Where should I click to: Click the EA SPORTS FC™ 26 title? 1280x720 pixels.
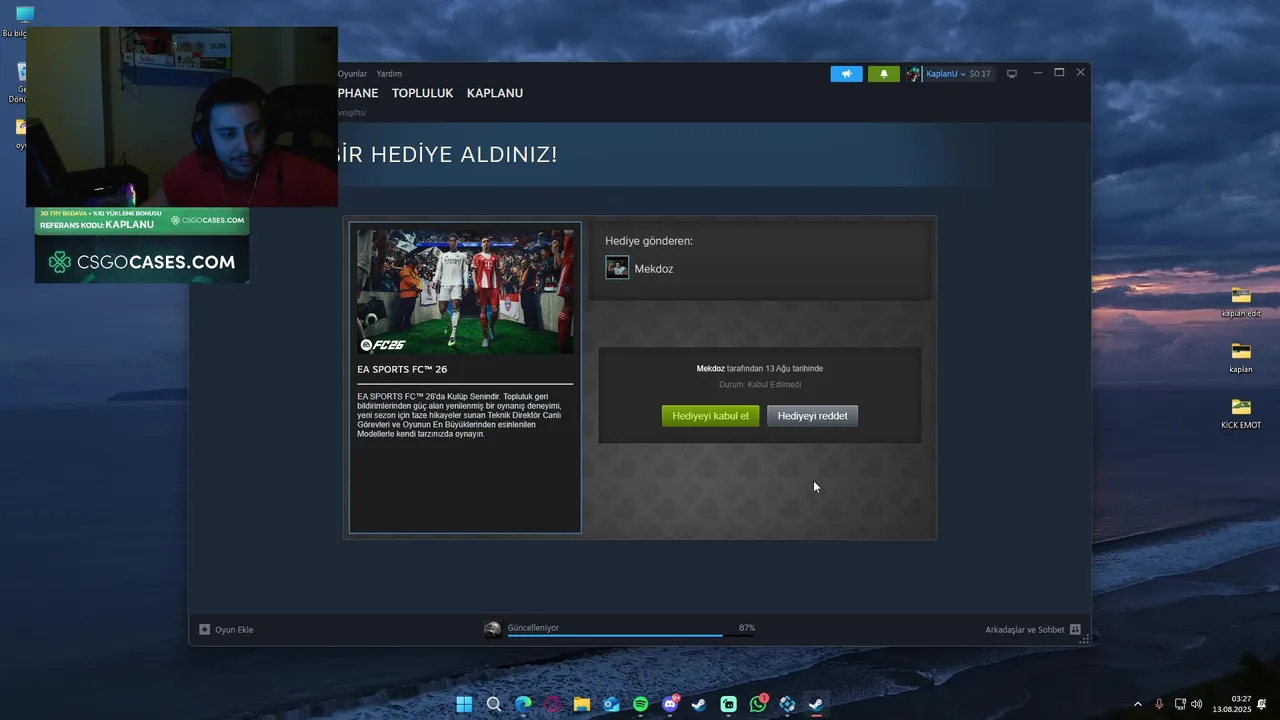402,369
